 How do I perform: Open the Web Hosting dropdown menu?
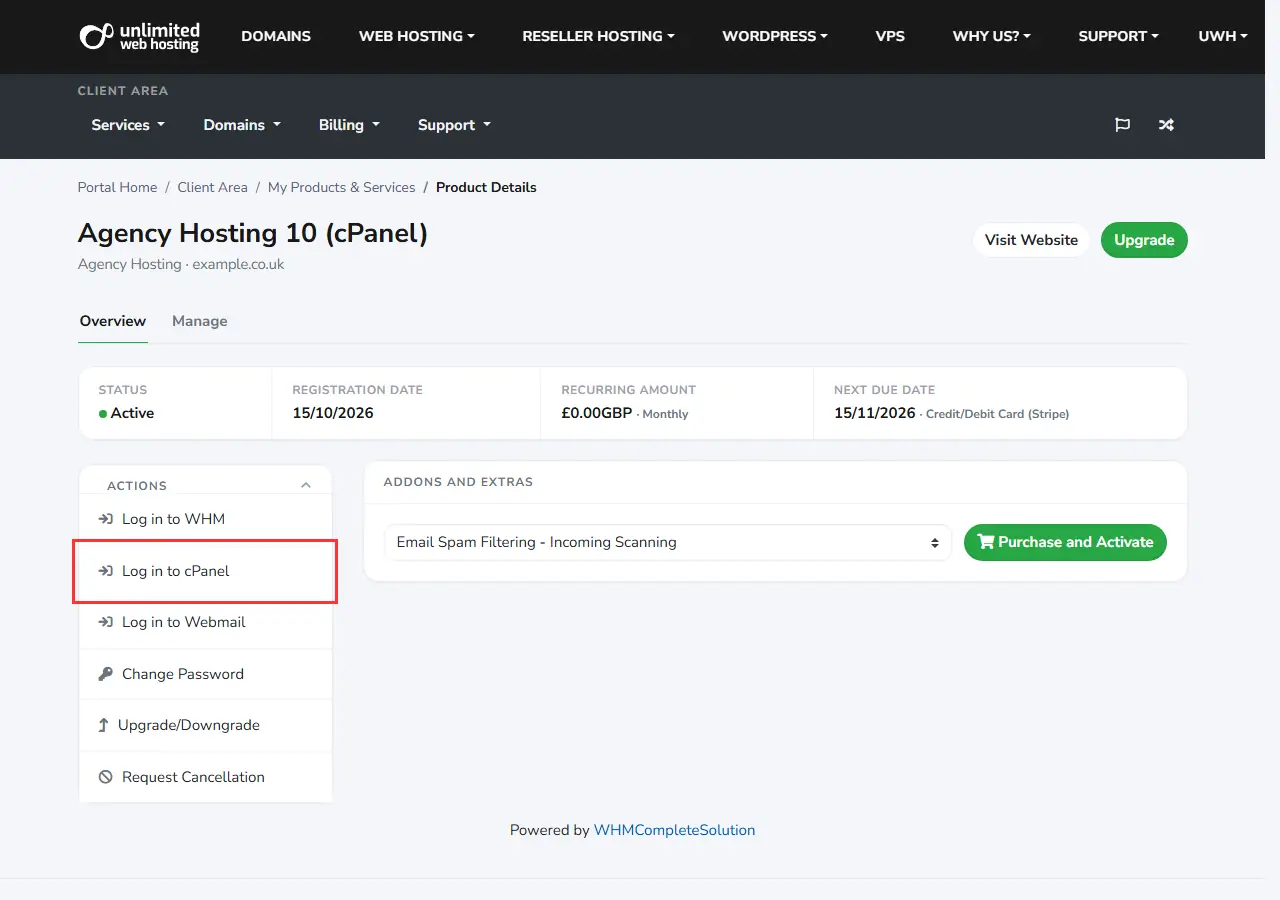click(x=417, y=36)
